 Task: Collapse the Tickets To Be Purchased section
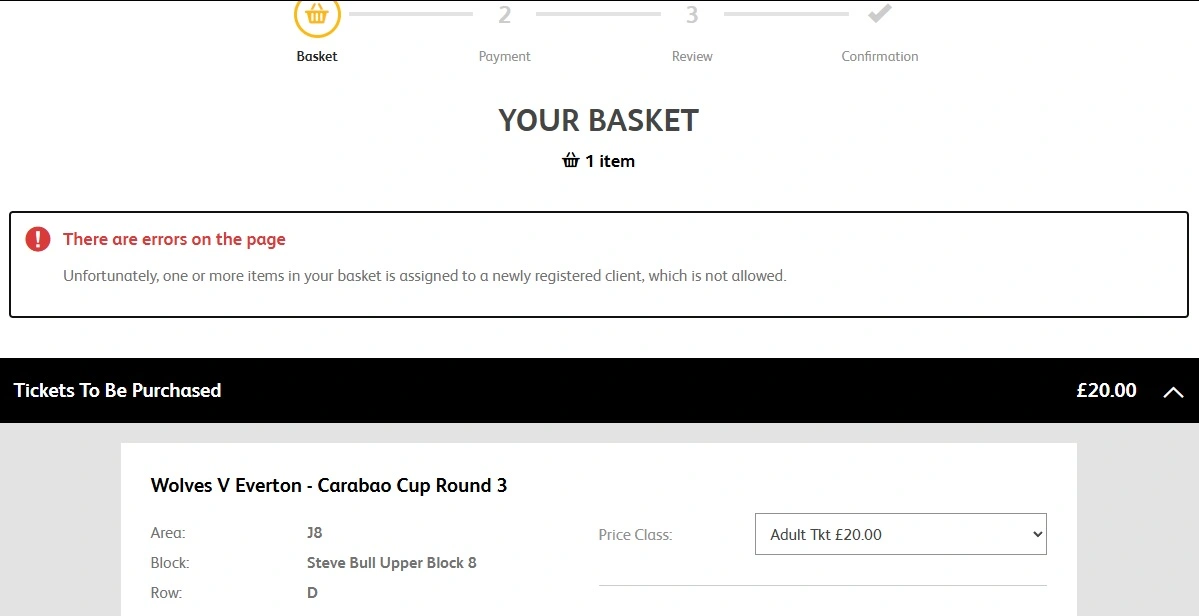click(x=1173, y=392)
